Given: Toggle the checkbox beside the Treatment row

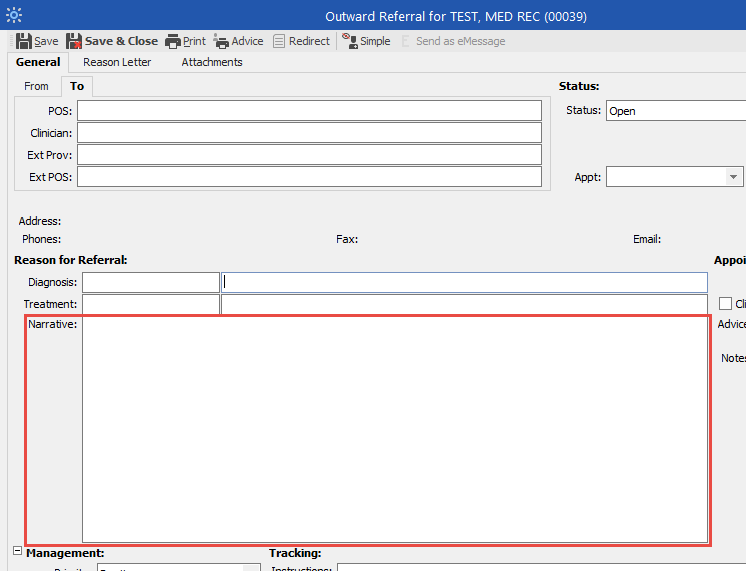Looking at the screenshot, I should [x=726, y=304].
